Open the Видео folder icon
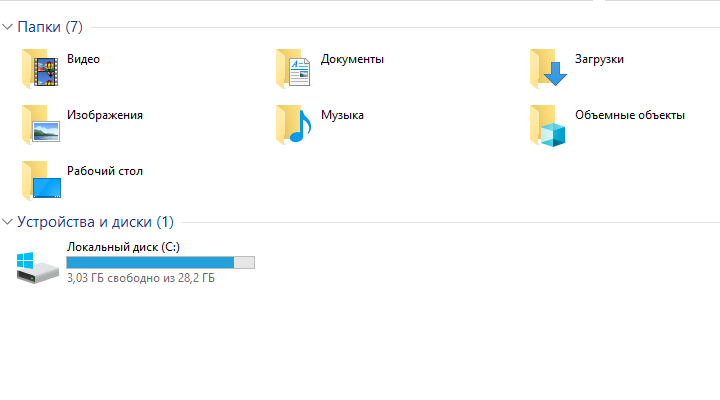 pyautogui.click(x=40, y=68)
